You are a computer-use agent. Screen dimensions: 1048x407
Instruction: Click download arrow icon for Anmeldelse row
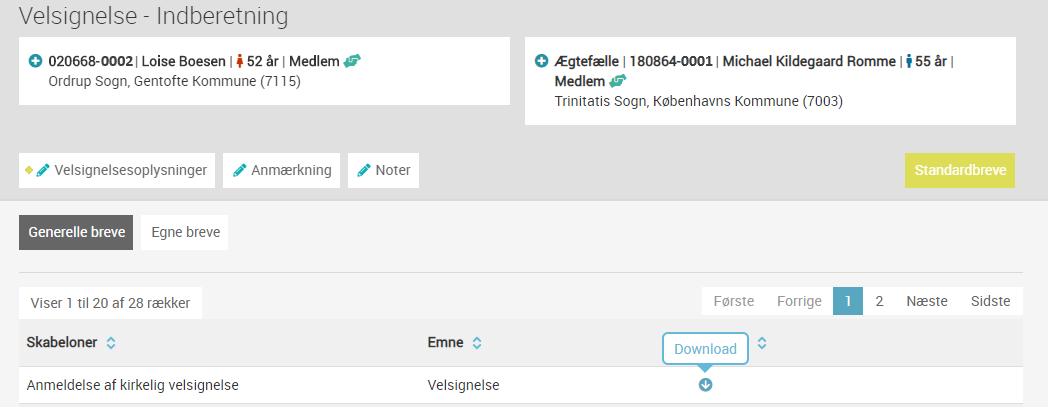pos(705,385)
